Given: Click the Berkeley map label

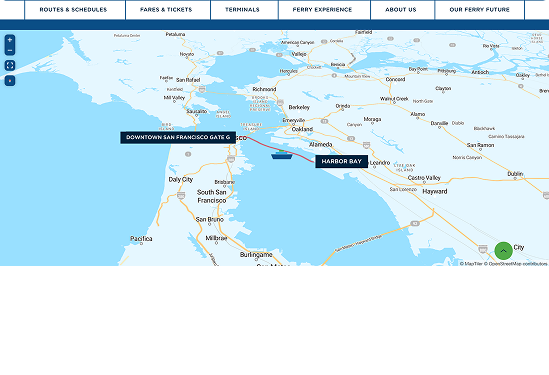Looking at the screenshot, I should (x=299, y=107).
